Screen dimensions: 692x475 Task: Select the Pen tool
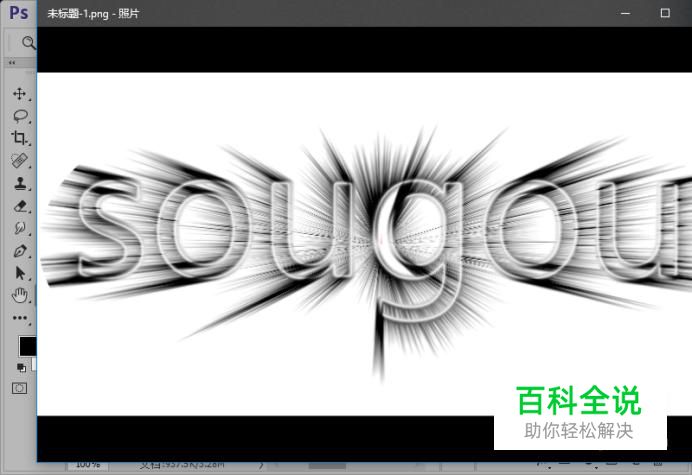pyautogui.click(x=20, y=251)
